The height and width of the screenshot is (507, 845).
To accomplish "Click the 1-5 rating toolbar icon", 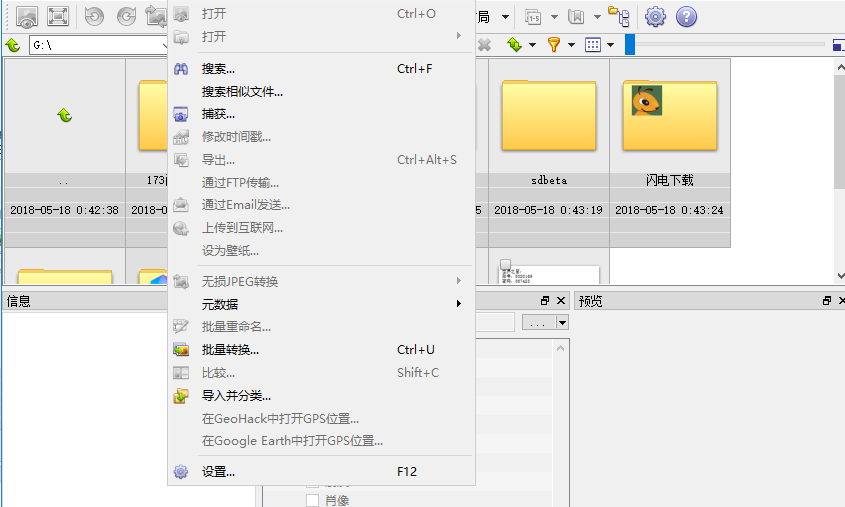I will [x=533, y=17].
